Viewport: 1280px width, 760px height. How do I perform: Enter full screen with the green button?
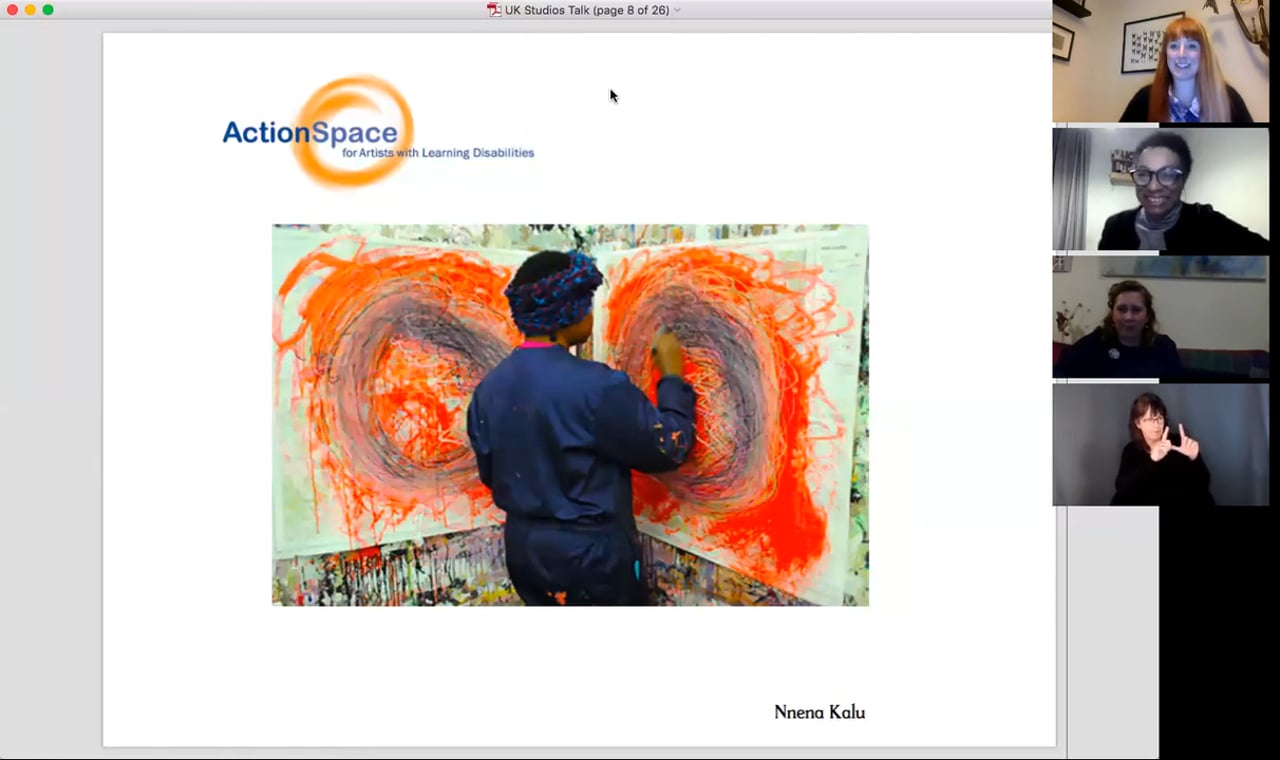click(48, 10)
